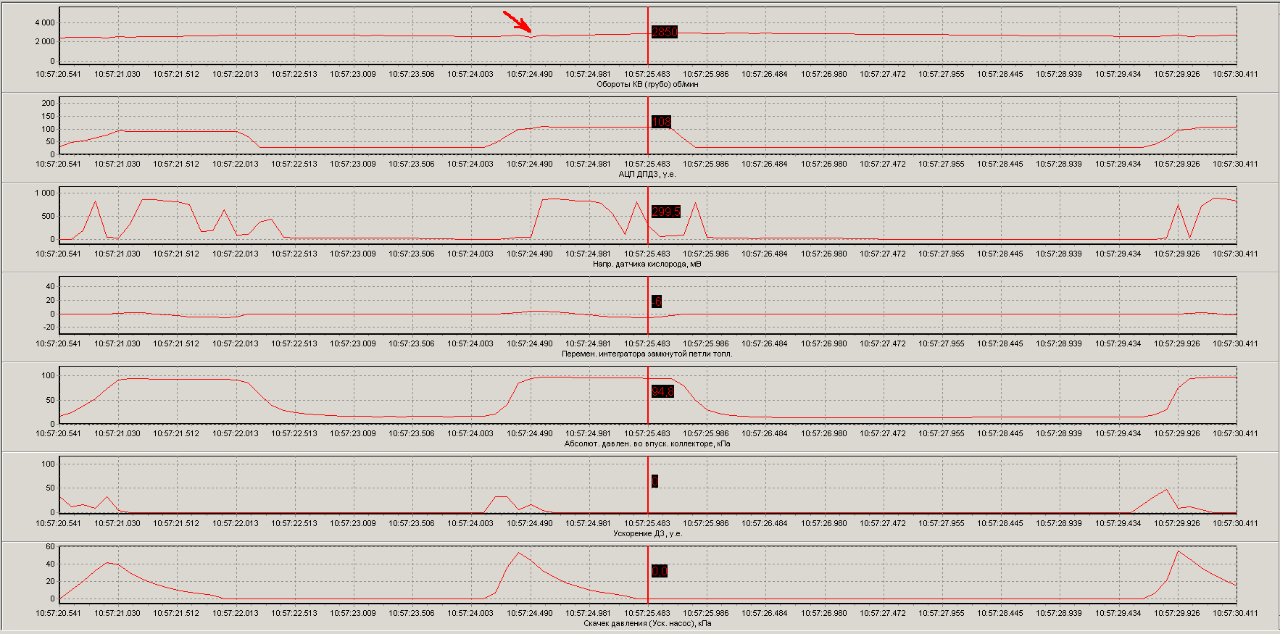Click the 0.0 readout on Скачек давления chart
Viewport: 1280px width, 634px height.
point(660,571)
